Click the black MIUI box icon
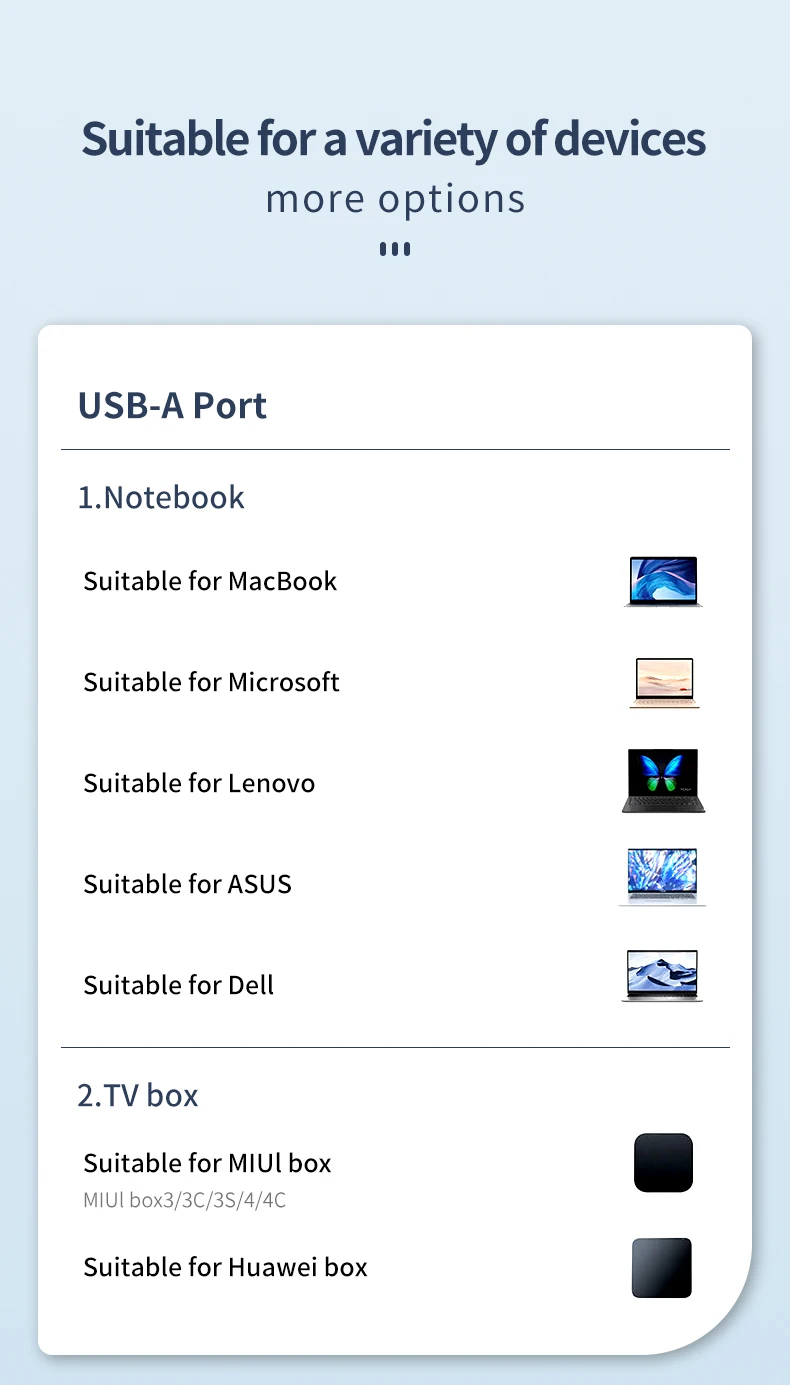790x1385 pixels. coord(663,1162)
